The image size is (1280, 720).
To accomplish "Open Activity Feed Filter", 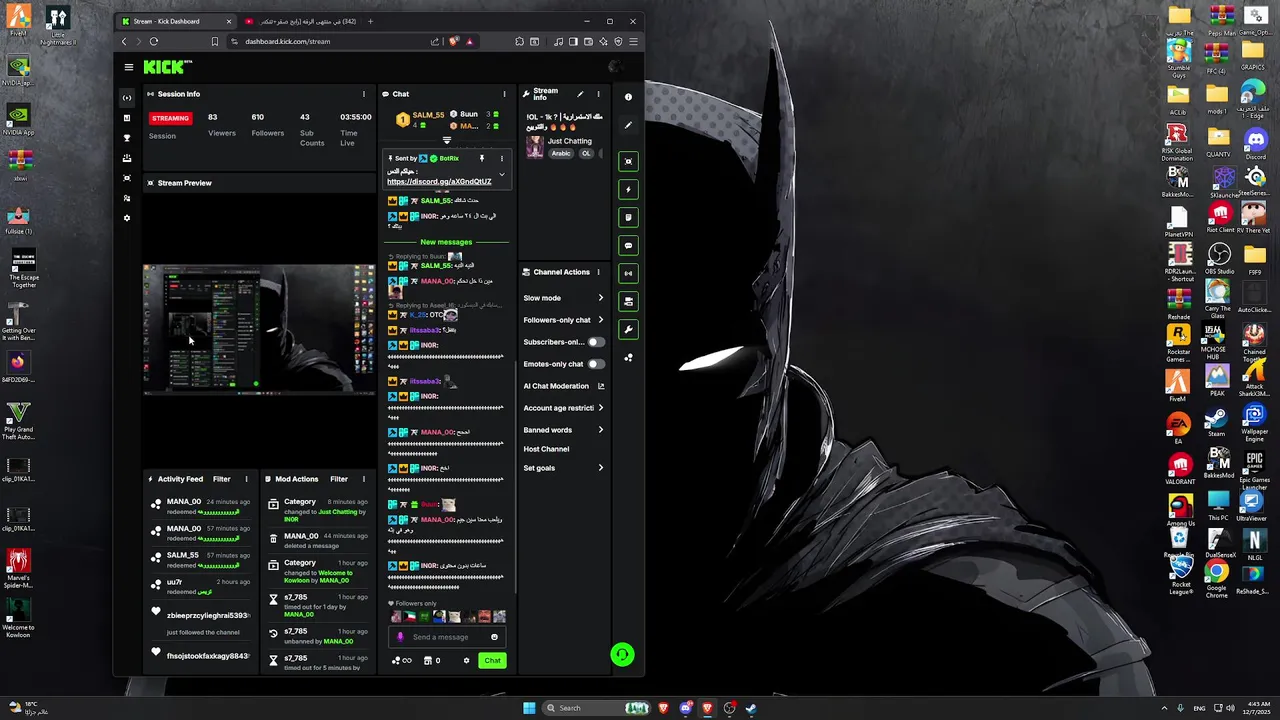I will click(221, 479).
